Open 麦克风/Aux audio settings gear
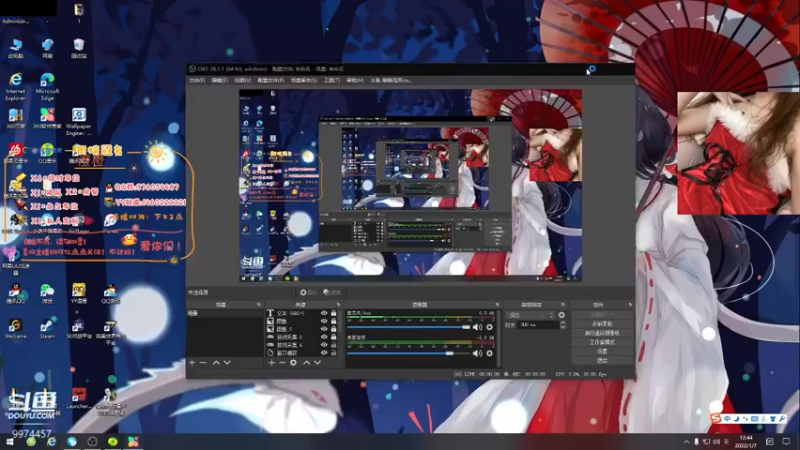 (x=490, y=327)
